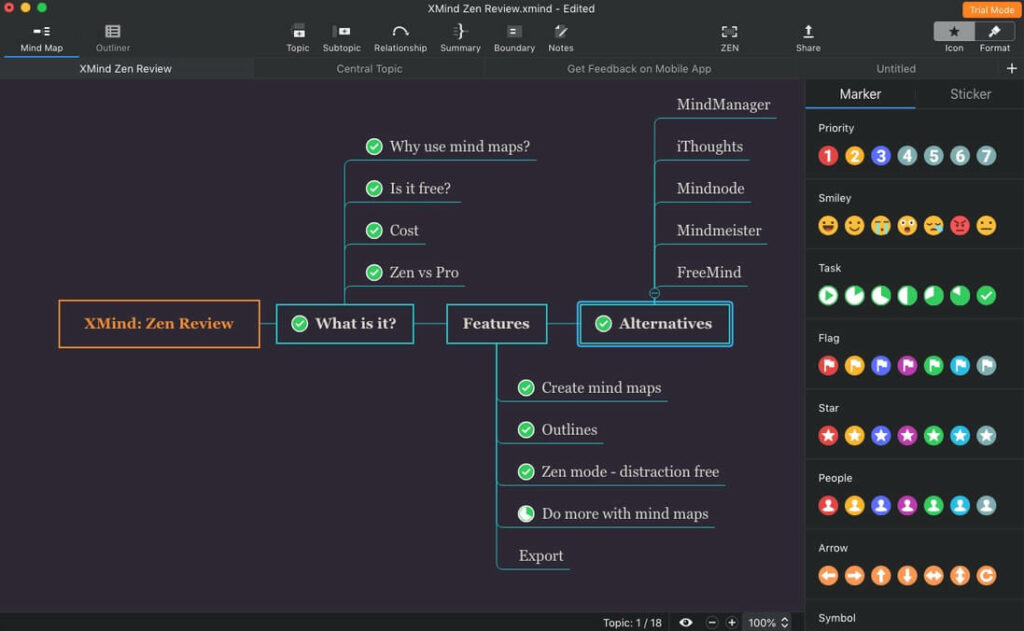Image resolution: width=1024 pixels, height=631 pixels.
Task: Add a new sheet with plus button
Action: click(1012, 69)
